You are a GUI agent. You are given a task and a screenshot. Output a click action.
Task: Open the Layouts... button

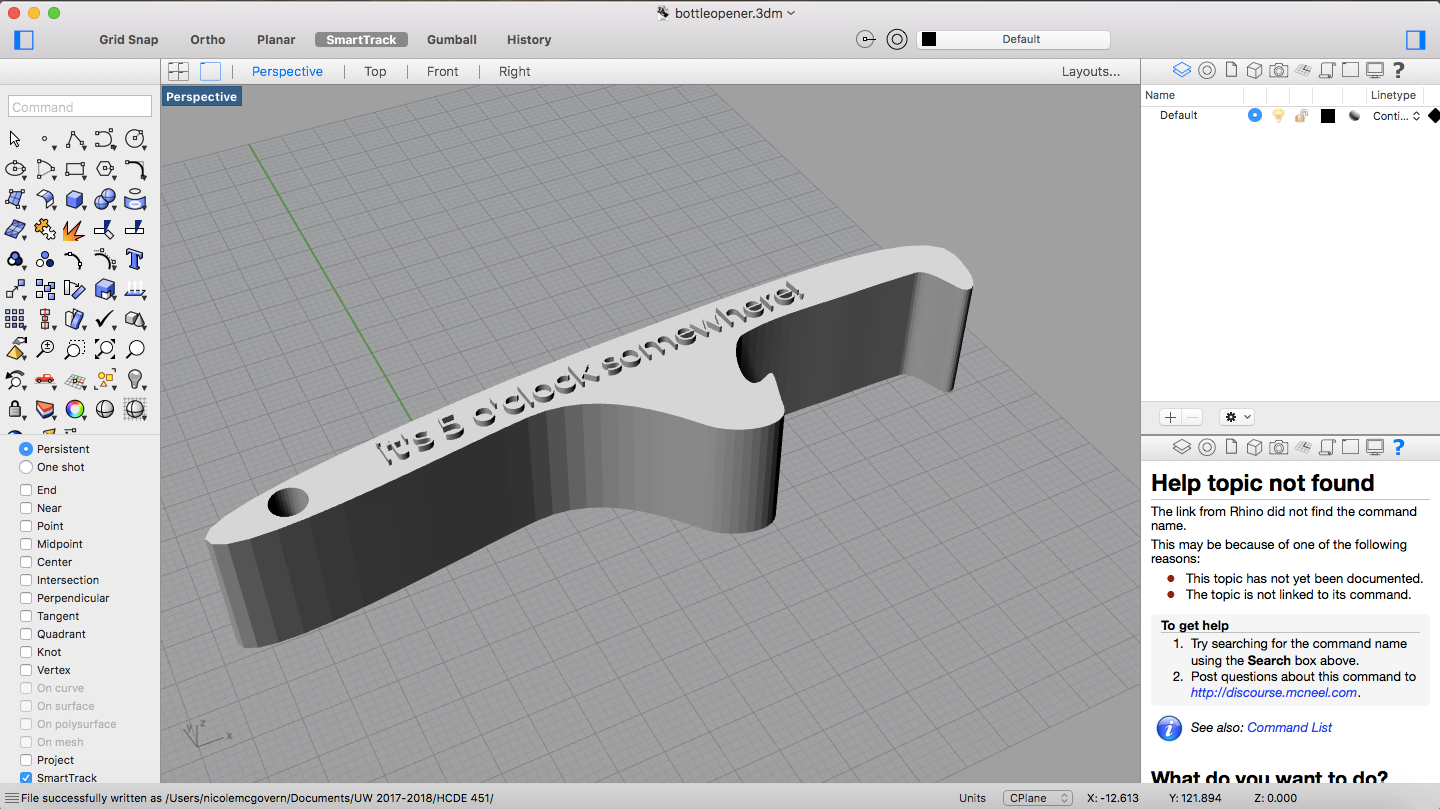coord(1091,71)
